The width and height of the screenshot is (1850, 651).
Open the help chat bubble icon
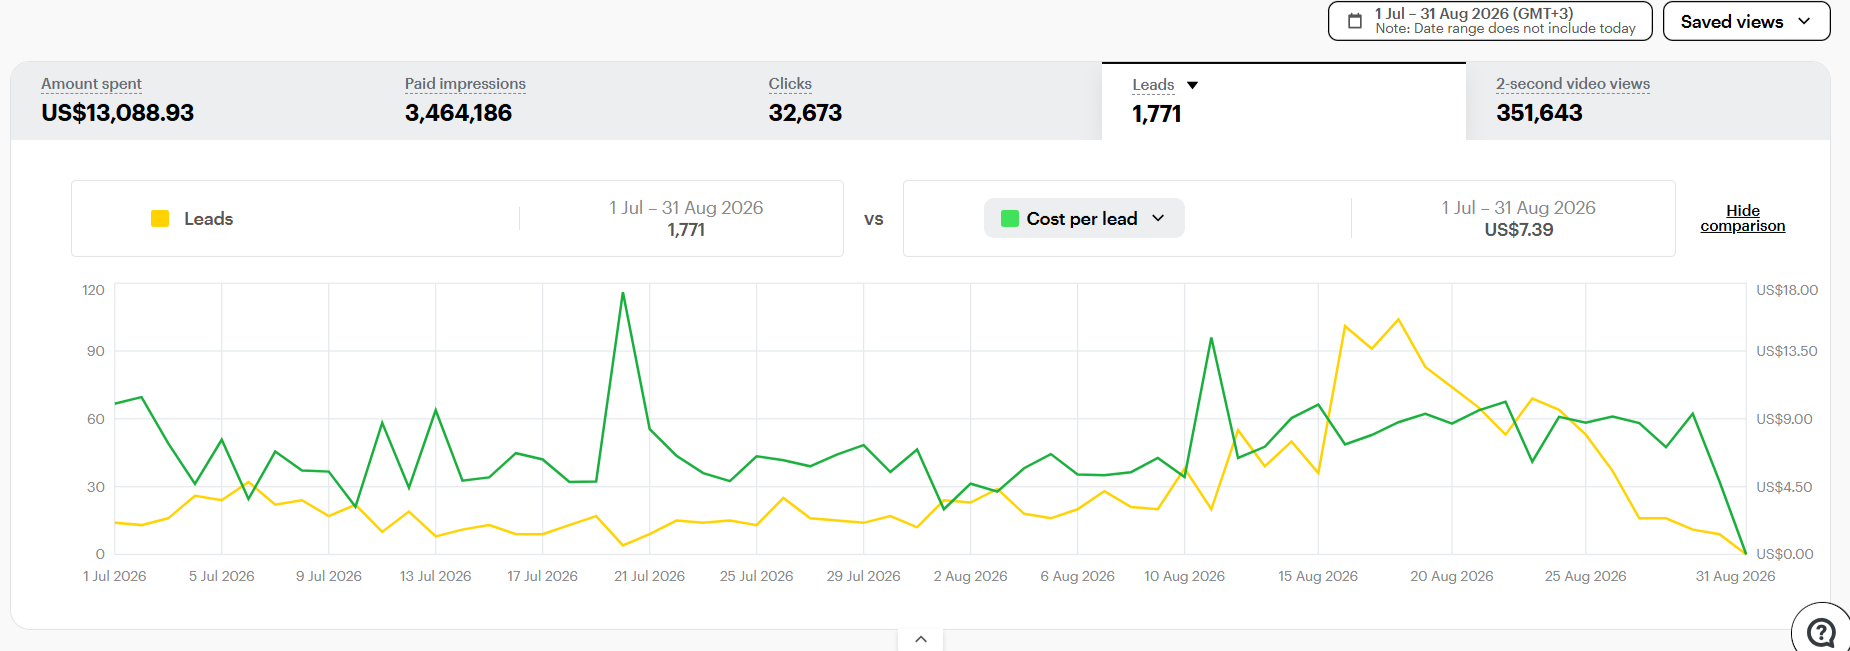[1821, 631]
